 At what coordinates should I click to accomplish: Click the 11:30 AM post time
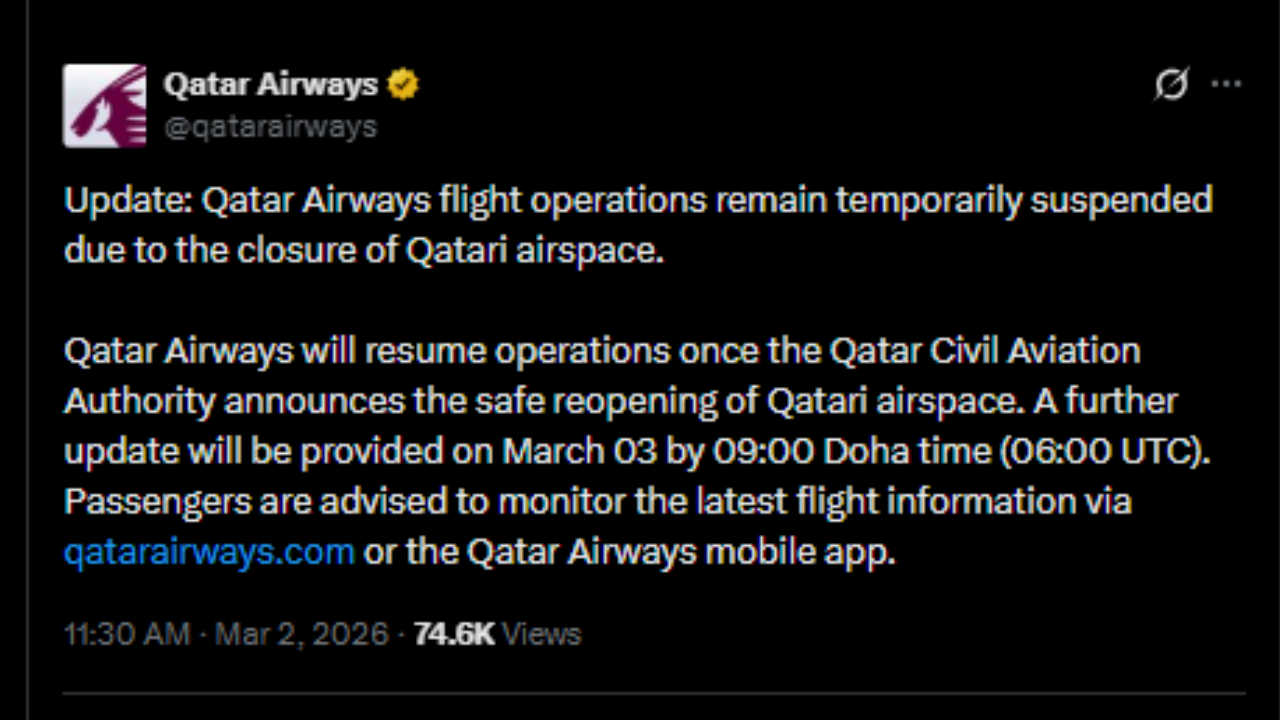click(125, 633)
